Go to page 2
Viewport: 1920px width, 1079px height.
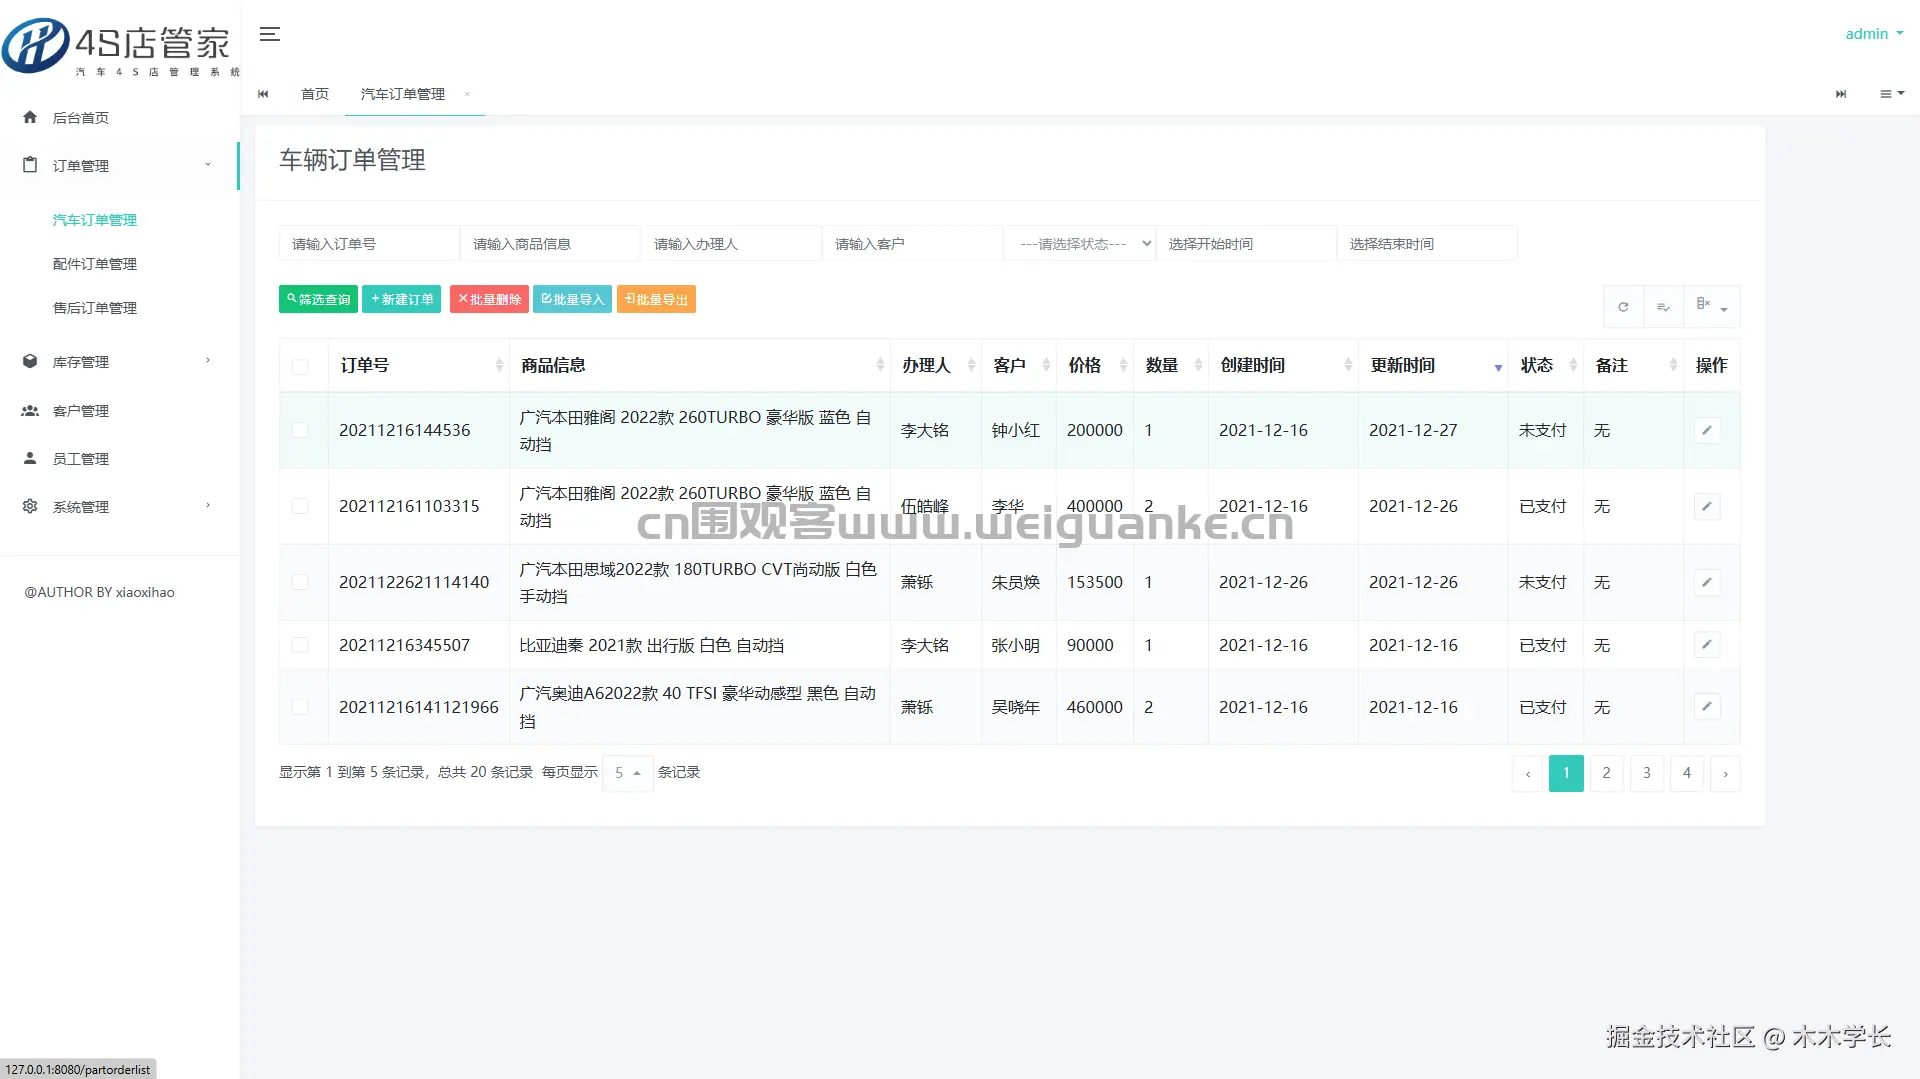click(x=1606, y=773)
